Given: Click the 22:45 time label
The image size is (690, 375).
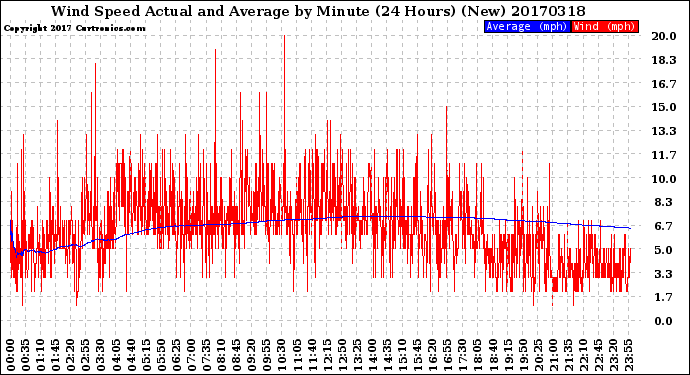Looking at the screenshot, I should 598,355.
